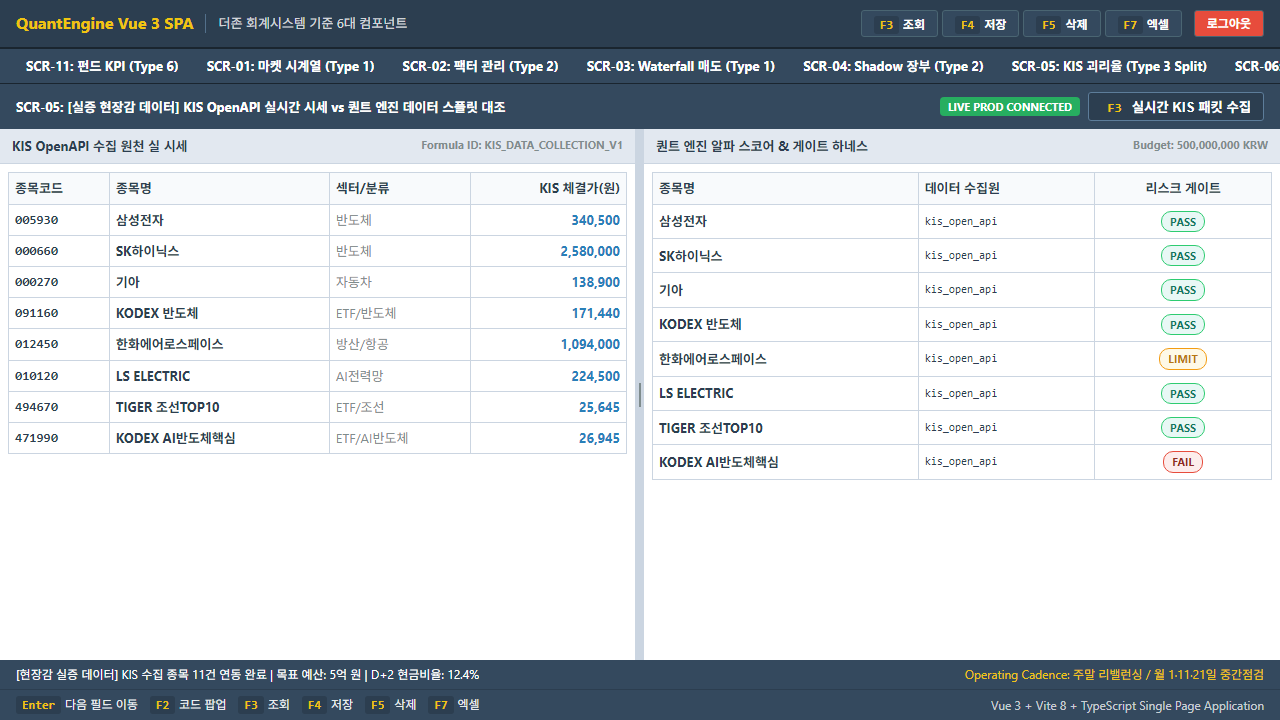Click the Budget: 500,000,000 KRW label

pos(1200,146)
